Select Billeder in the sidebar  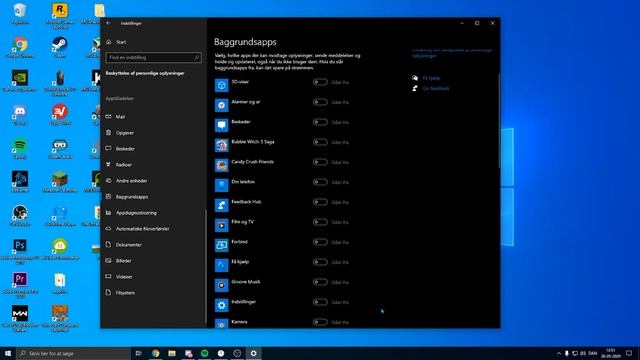pos(153,260)
